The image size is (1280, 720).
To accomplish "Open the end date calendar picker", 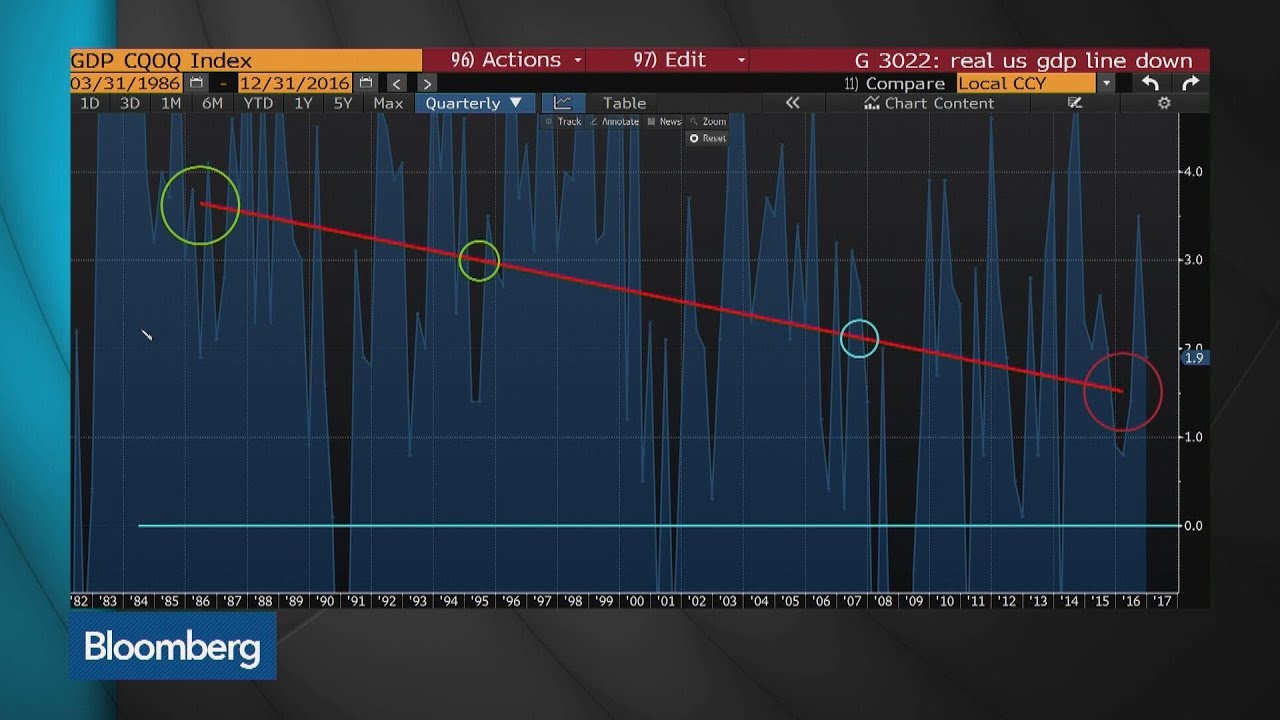I will 366,83.
